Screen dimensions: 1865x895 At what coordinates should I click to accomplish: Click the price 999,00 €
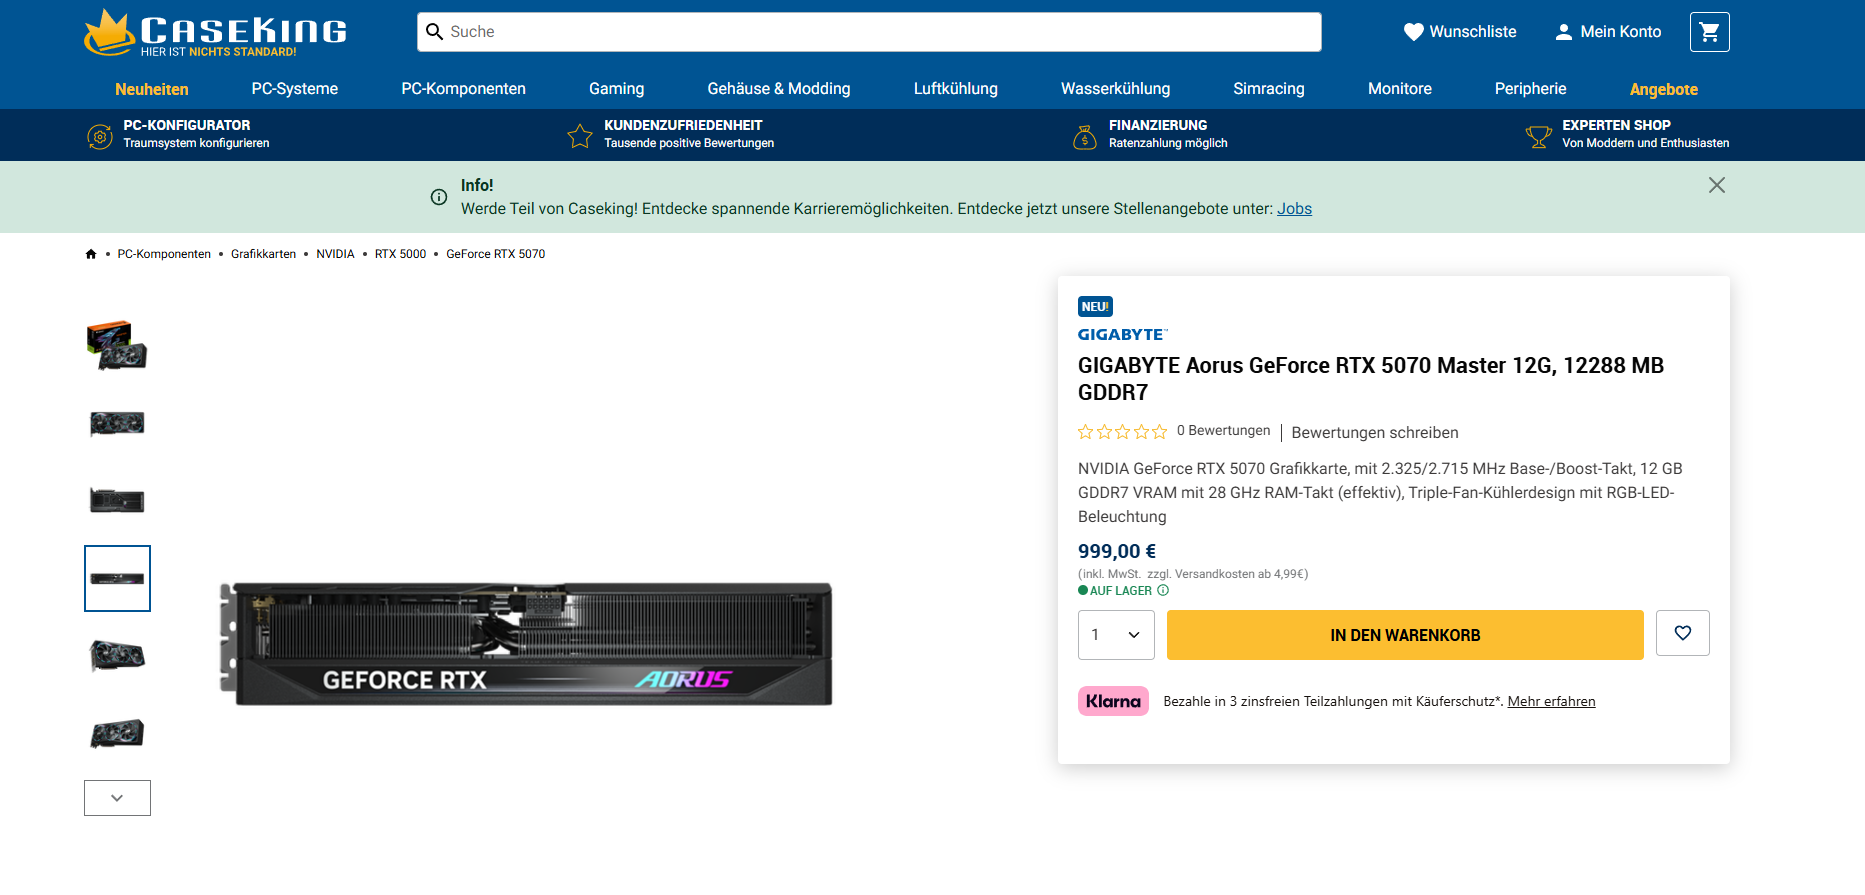point(1117,551)
